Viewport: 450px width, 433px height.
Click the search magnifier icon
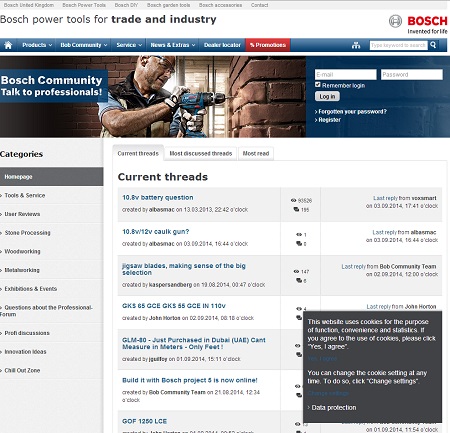click(x=433, y=45)
